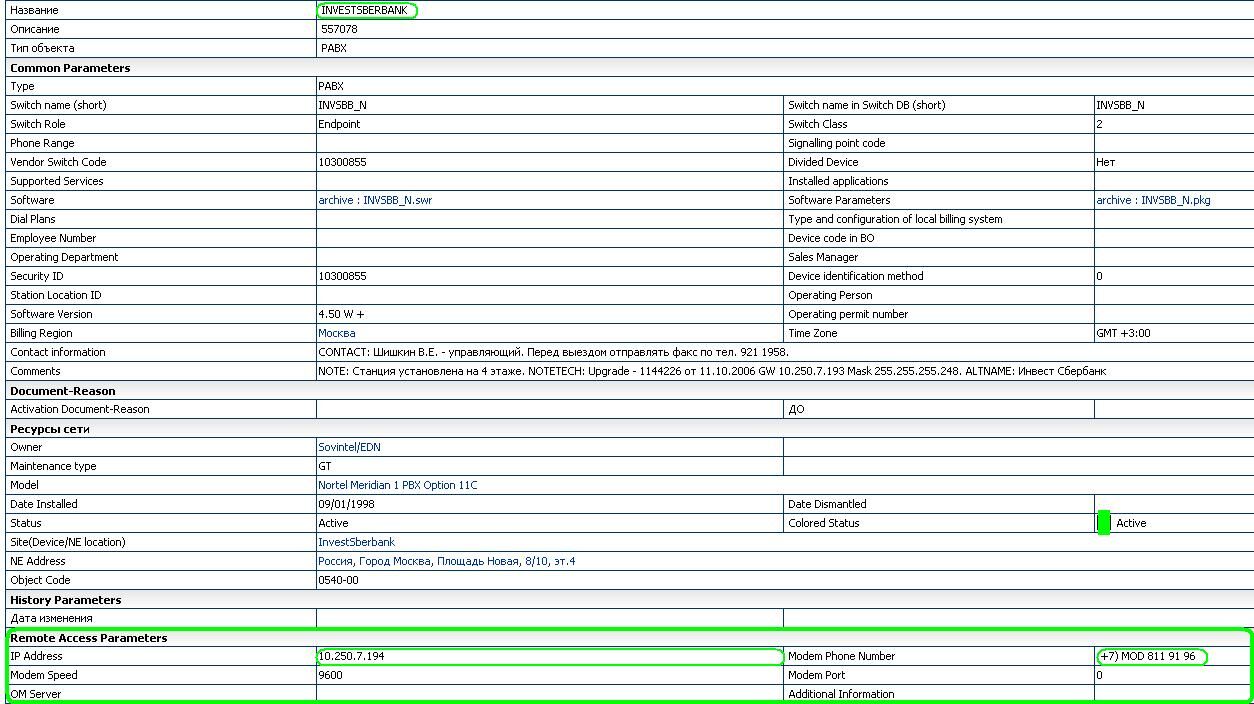
Task: Click the PABX object type value
Action: click(x=334, y=48)
